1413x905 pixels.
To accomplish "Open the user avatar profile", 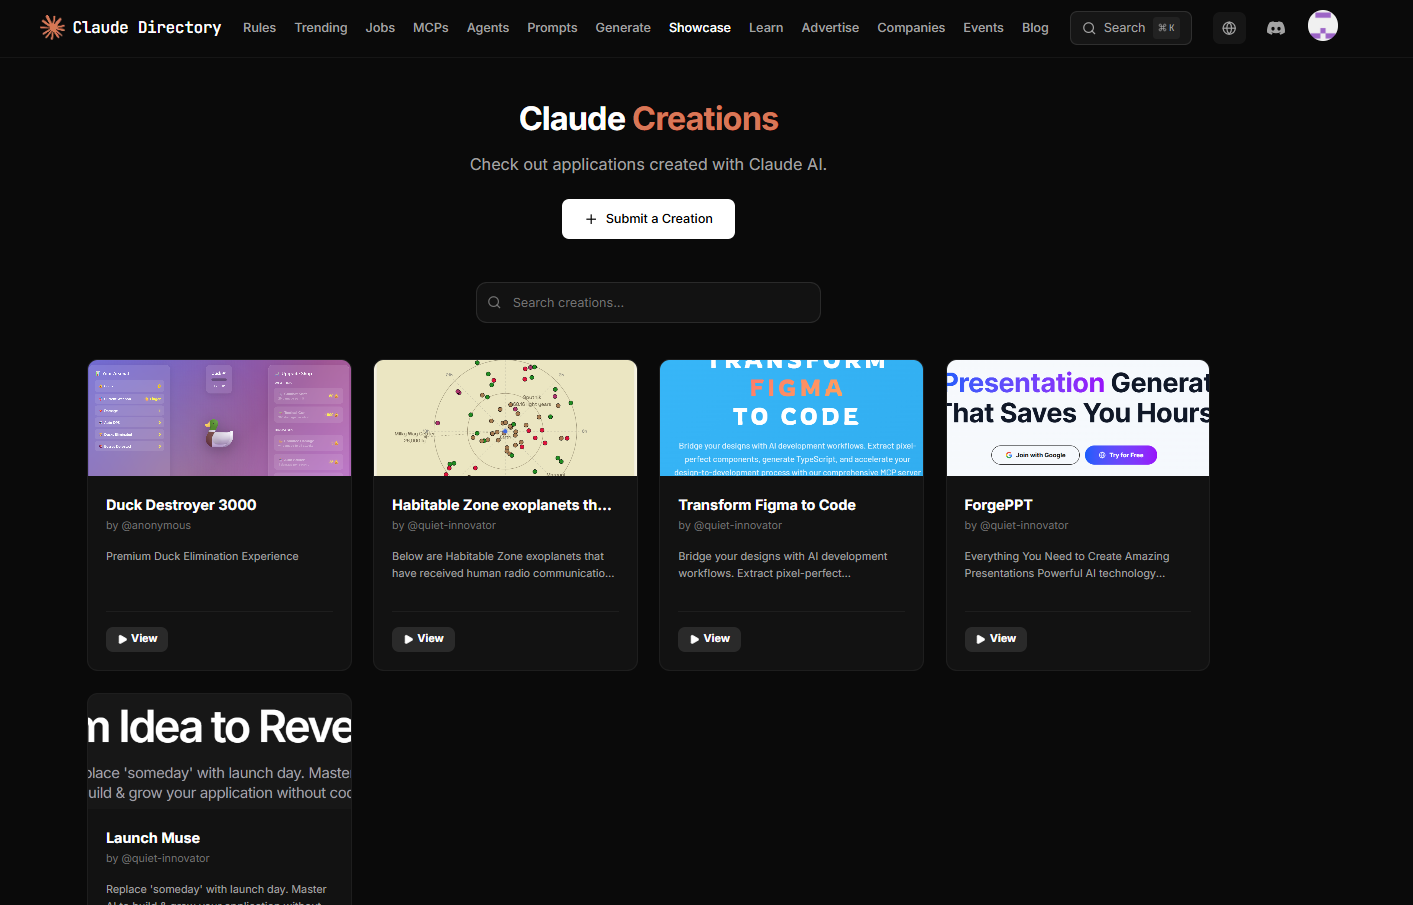I will point(1323,26).
